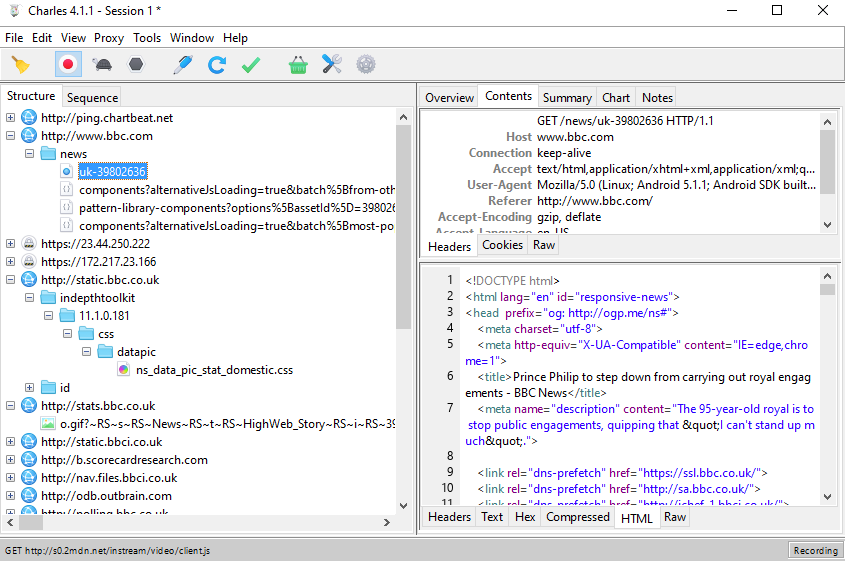Open the Tools wrench icon
The height and width of the screenshot is (561, 845).
coord(332,64)
